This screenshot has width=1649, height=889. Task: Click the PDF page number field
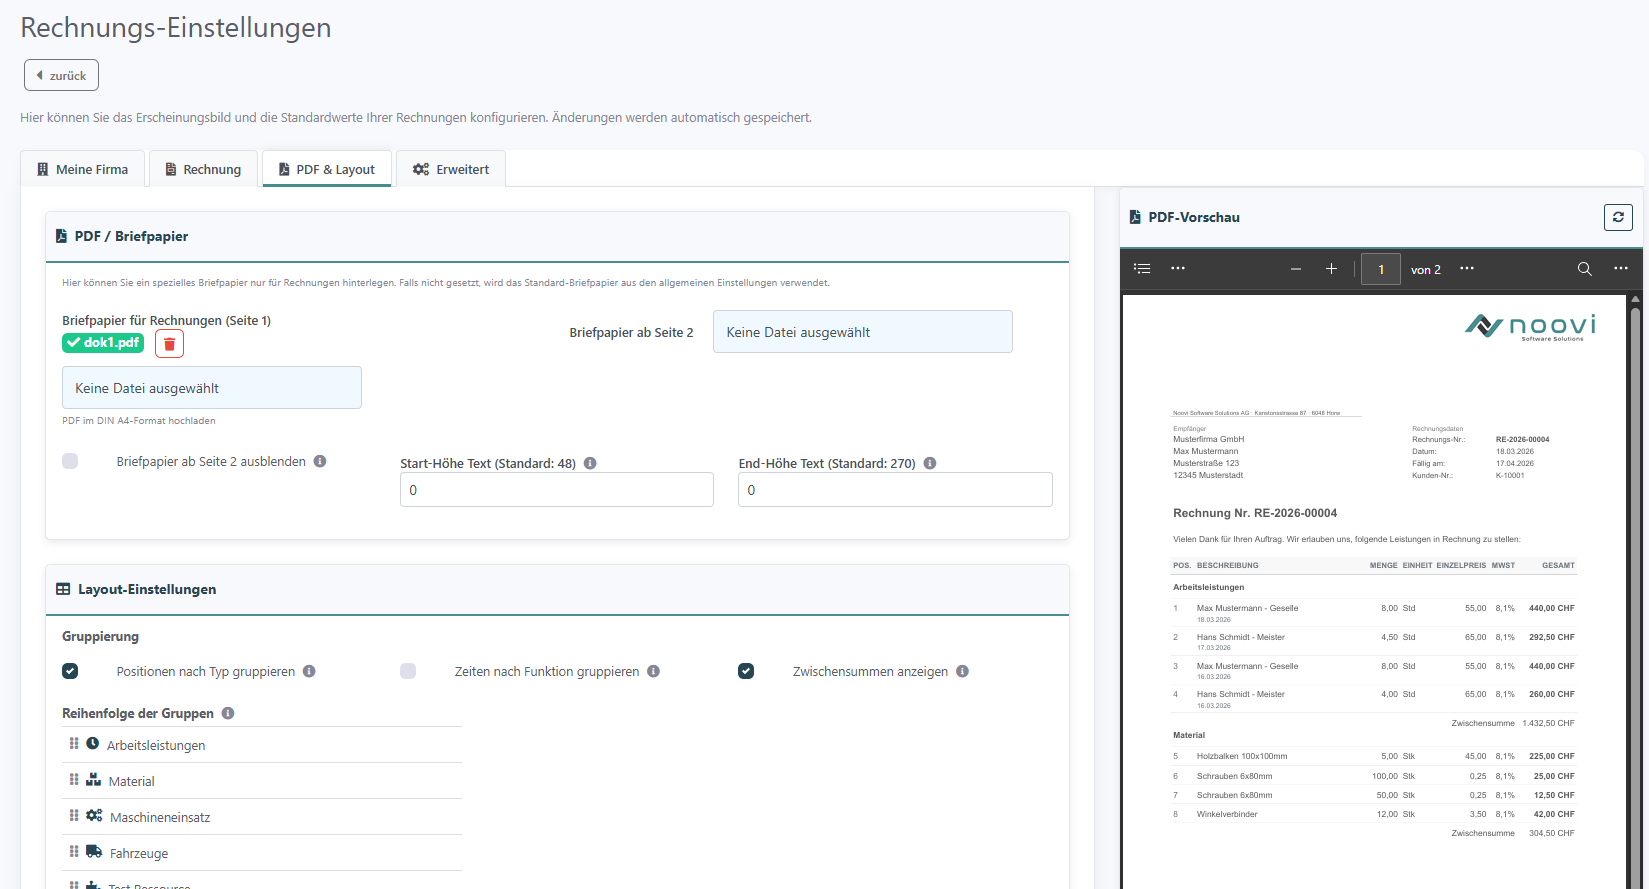tap(1381, 269)
